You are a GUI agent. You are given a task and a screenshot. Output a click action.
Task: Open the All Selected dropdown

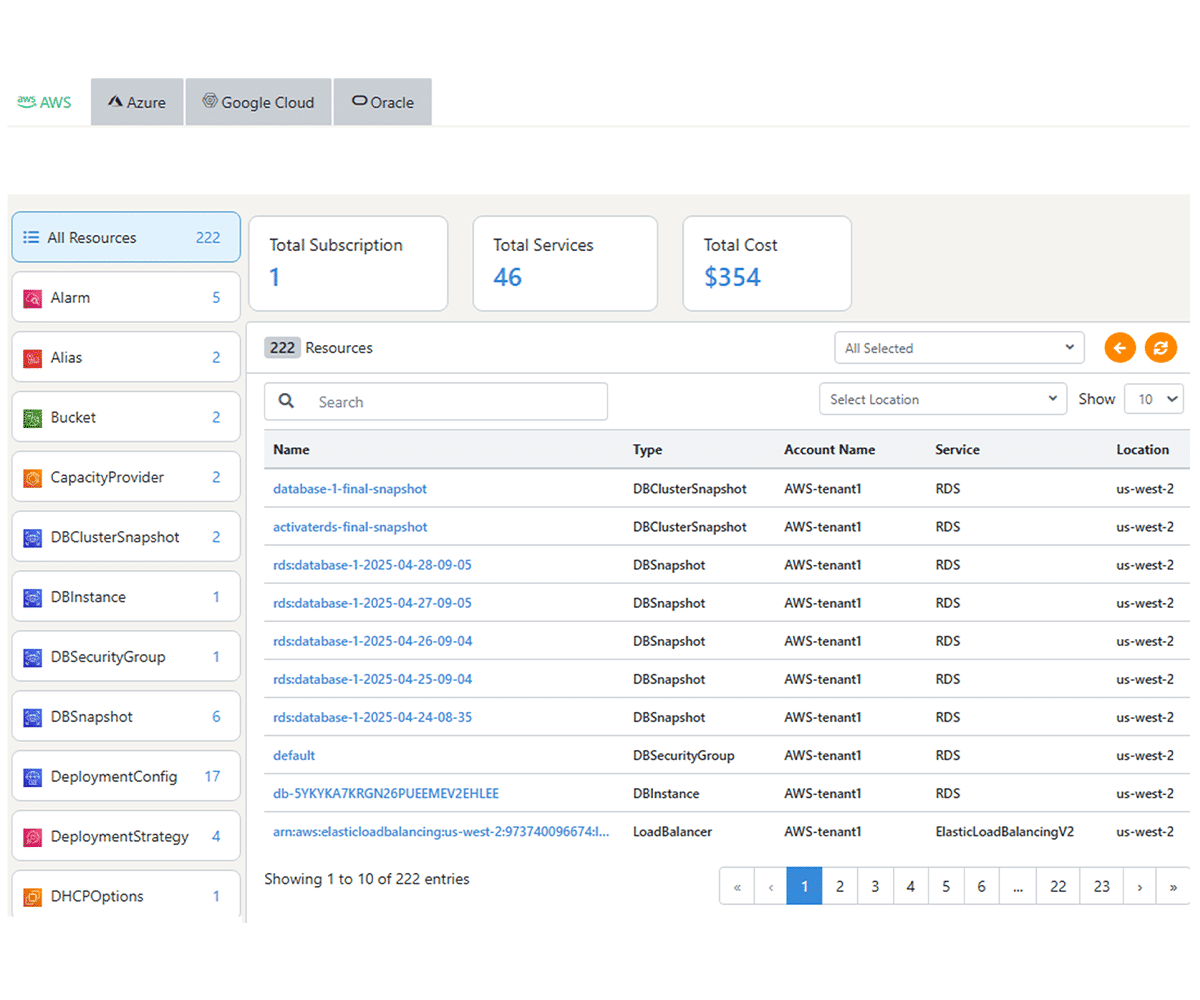pyautogui.click(x=958, y=348)
